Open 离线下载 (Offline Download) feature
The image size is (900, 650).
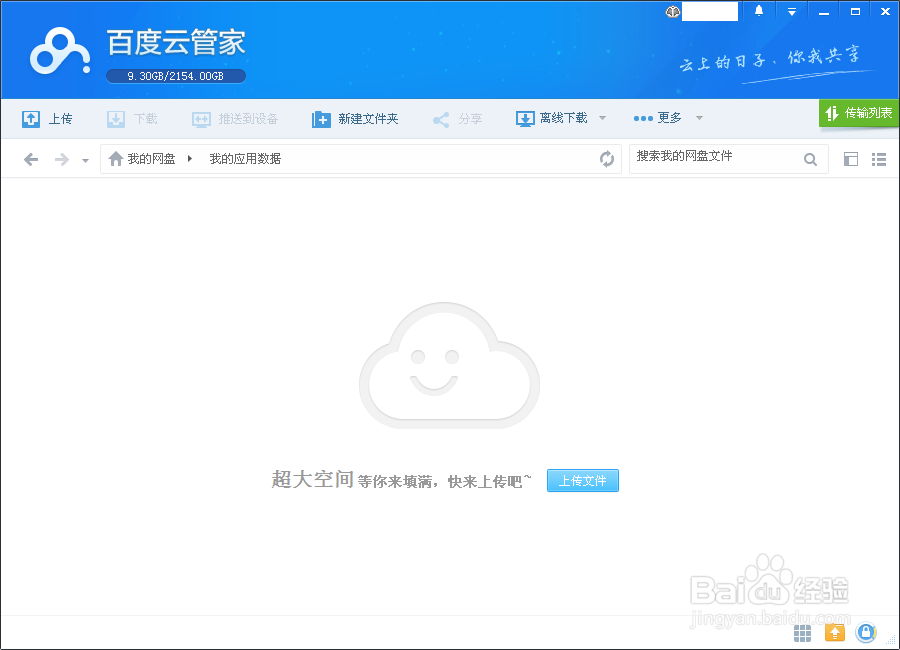coord(552,118)
